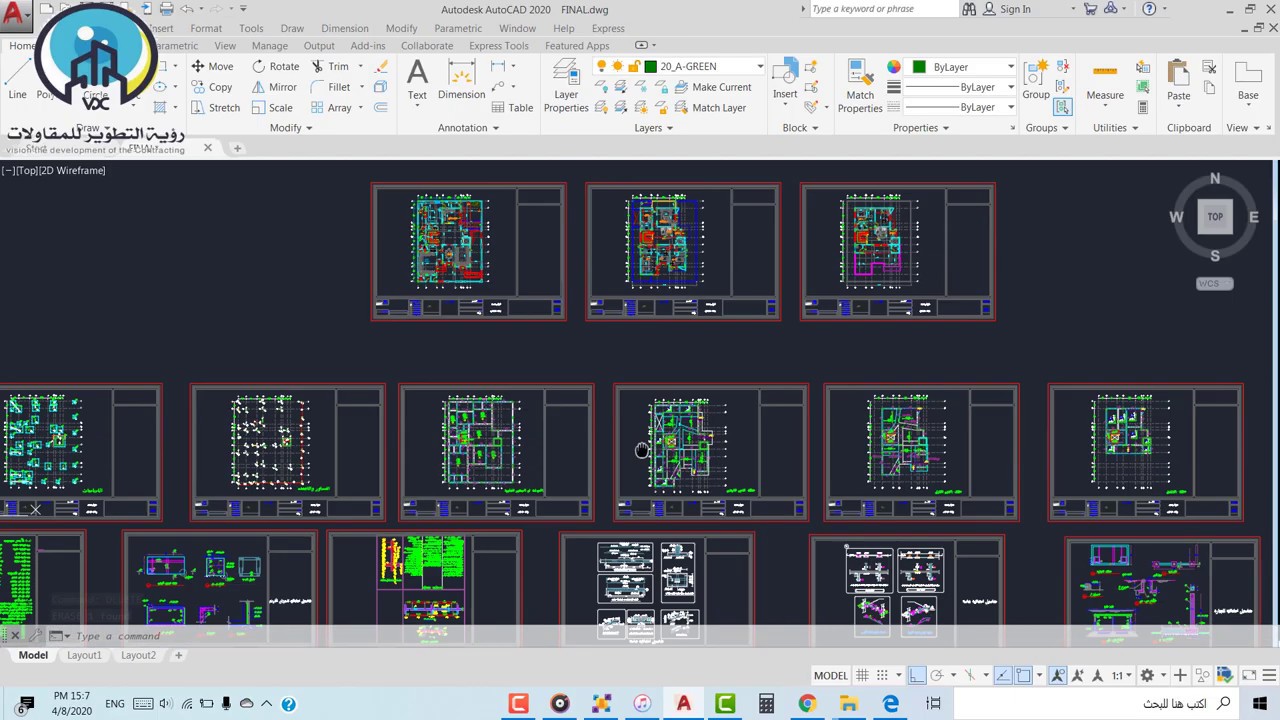Viewport: 1280px width, 720px height.
Task: Expand the Layers panel
Action: point(654,128)
